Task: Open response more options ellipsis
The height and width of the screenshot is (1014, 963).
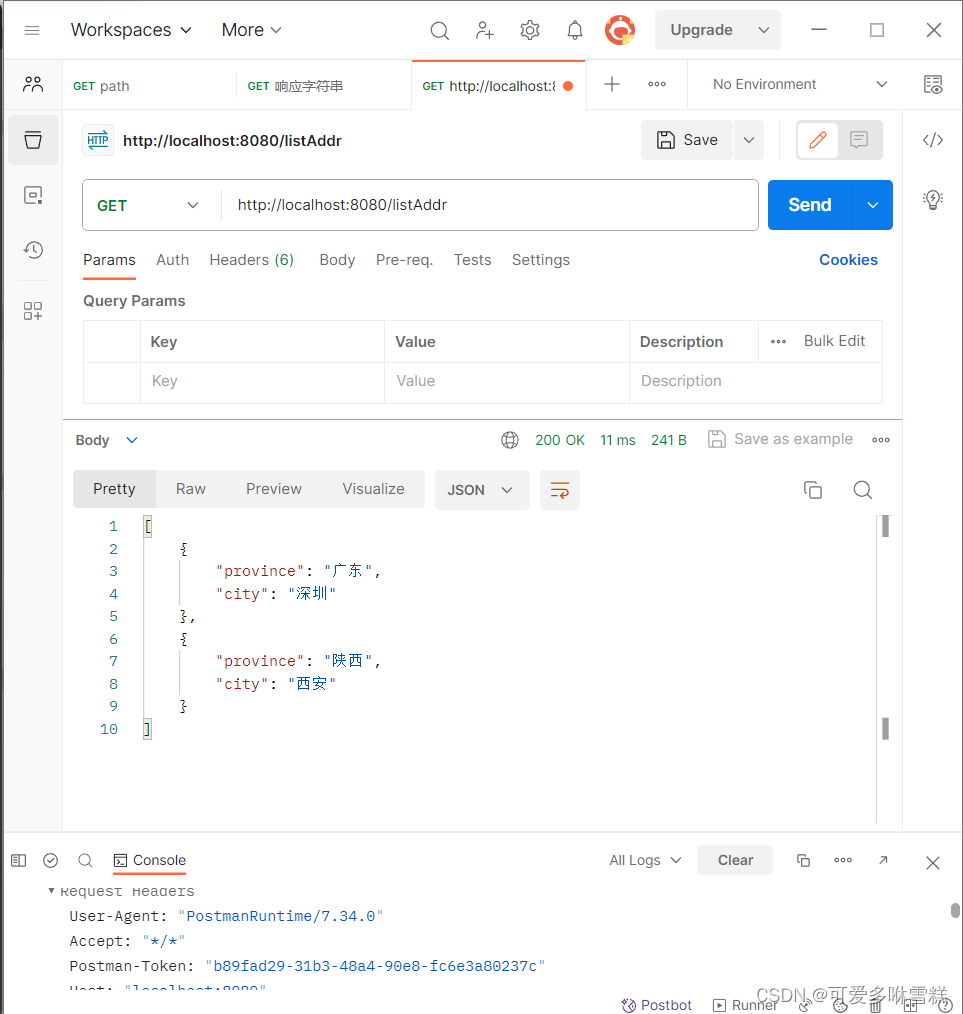Action: [x=881, y=440]
